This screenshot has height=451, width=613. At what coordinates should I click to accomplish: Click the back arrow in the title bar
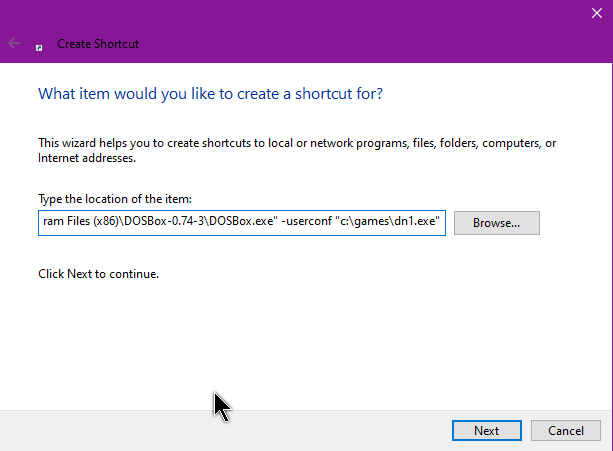coord(14,43)
